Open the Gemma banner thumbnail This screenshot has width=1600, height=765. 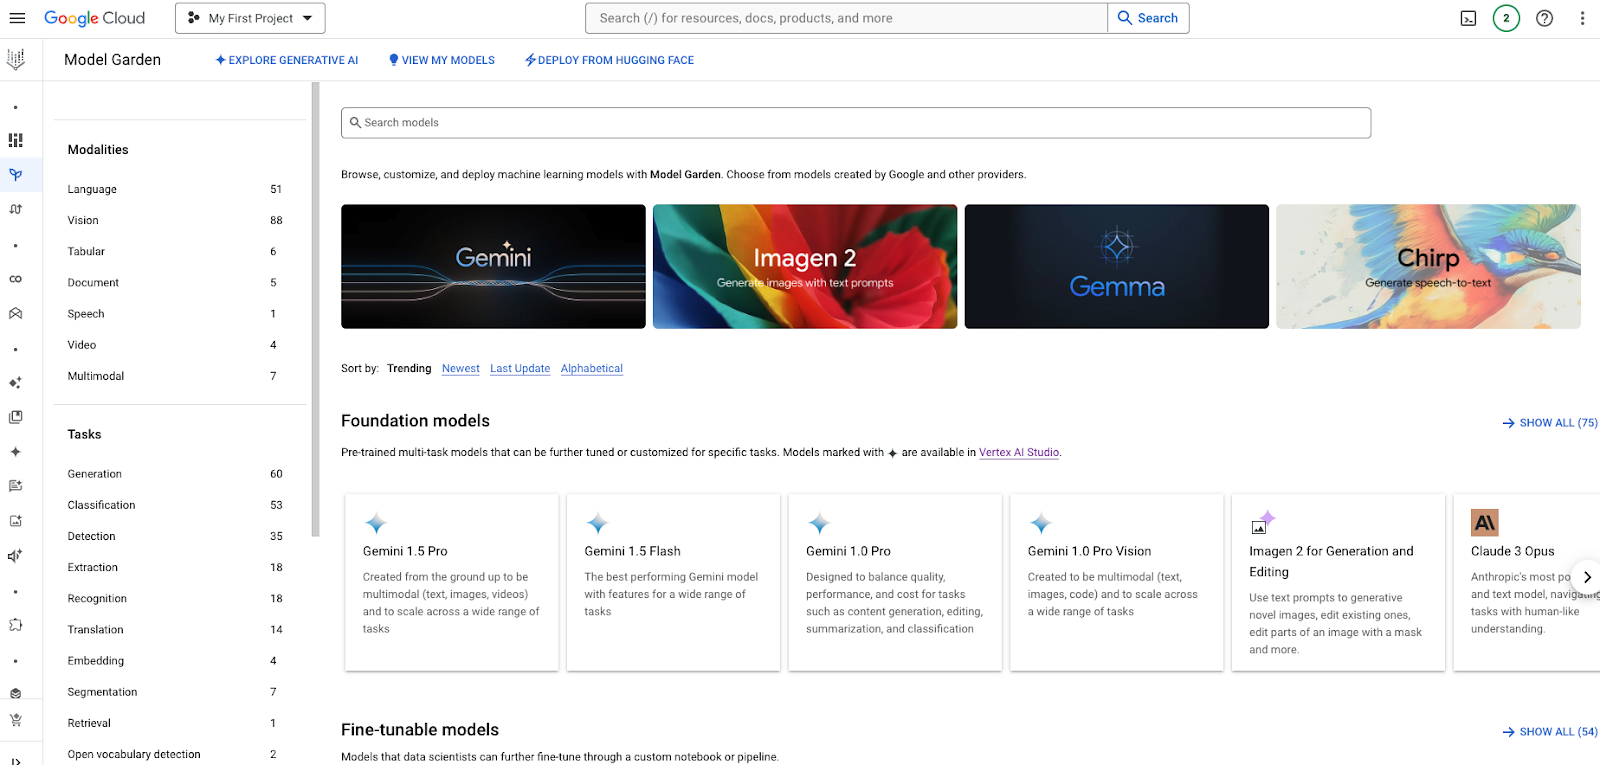(1117, 267)
